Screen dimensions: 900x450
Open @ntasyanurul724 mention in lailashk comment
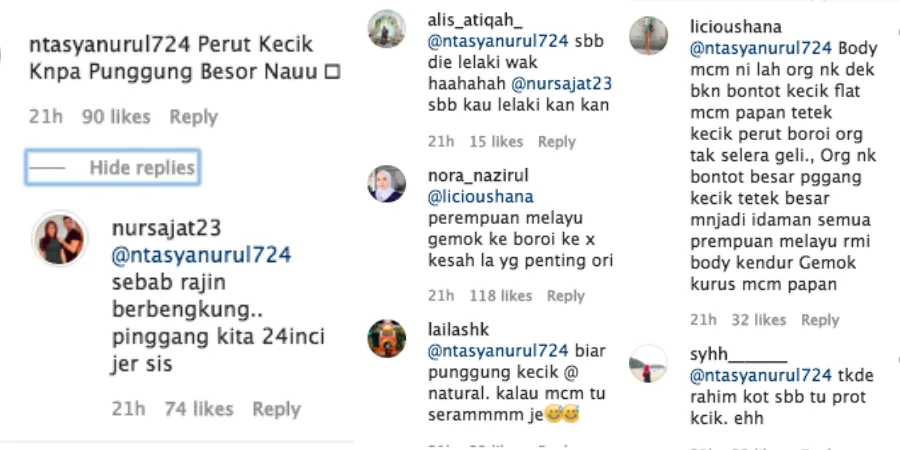point(498,351)
